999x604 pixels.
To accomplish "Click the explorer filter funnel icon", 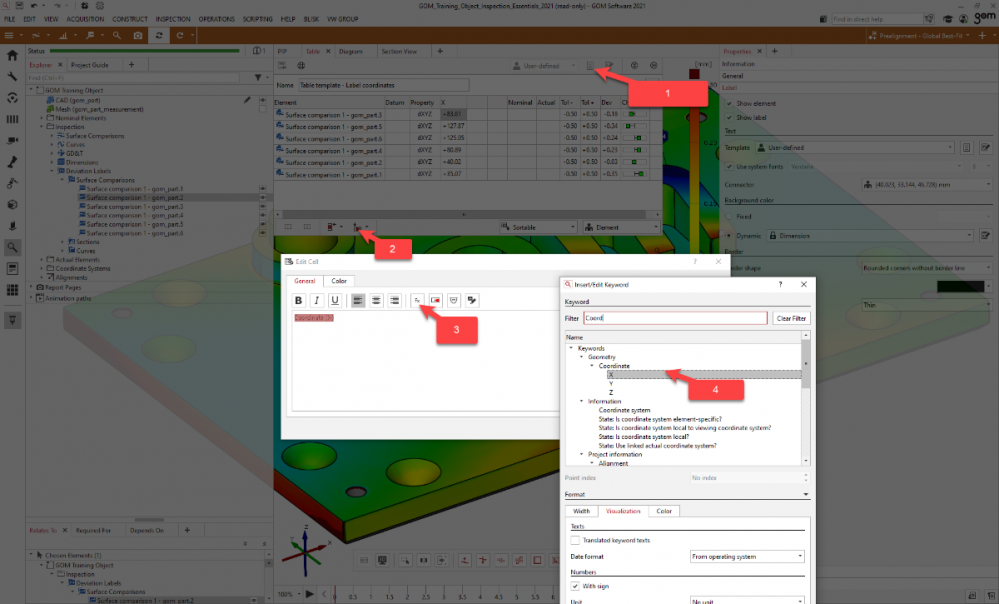I will pos(256,77).
